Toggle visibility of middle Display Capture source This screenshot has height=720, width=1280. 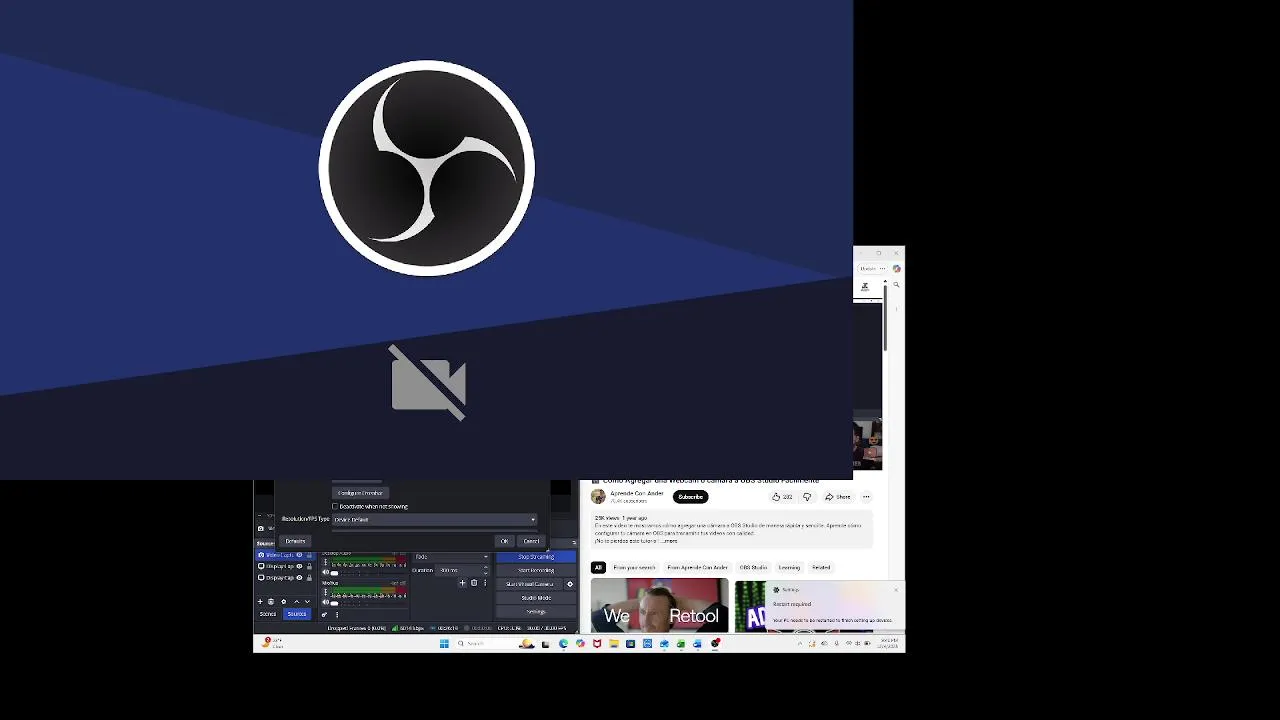(x=299, y=566)
